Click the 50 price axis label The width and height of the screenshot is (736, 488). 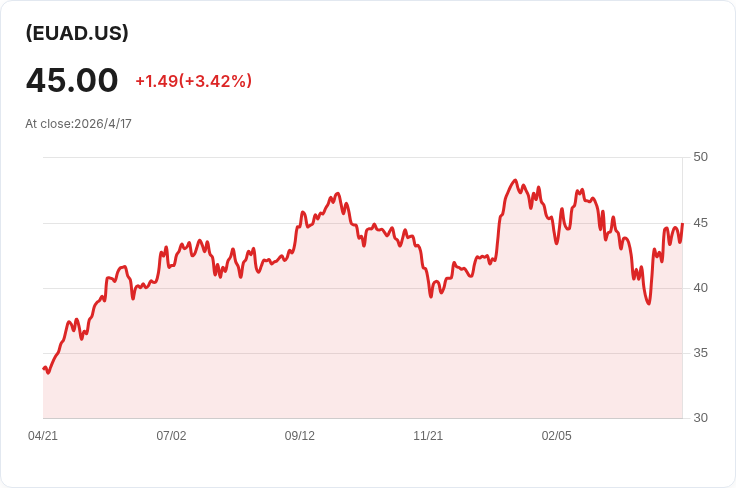click(x=700, y=157)
